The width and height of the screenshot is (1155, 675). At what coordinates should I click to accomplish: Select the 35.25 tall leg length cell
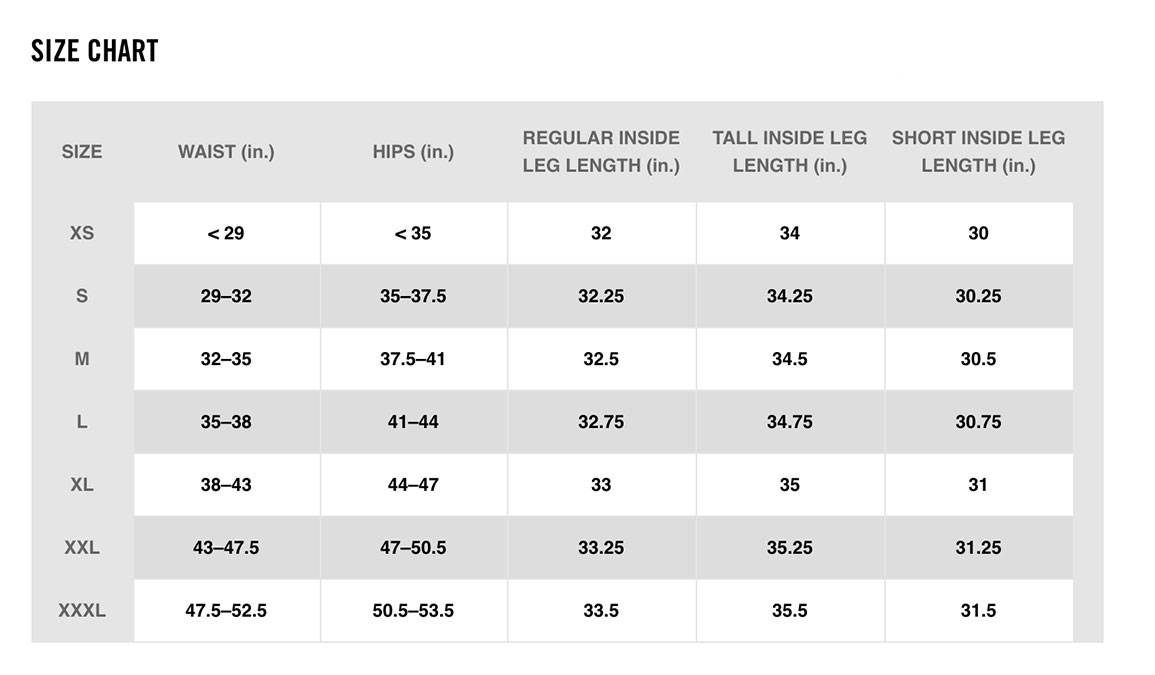(789, 548)
